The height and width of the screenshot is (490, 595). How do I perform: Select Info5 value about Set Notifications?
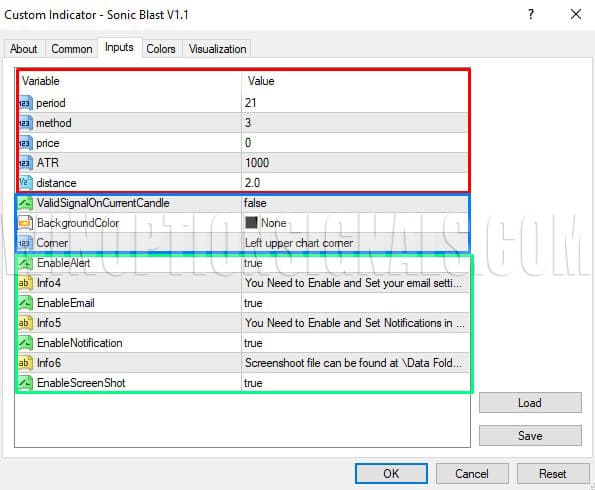(354, 323)
